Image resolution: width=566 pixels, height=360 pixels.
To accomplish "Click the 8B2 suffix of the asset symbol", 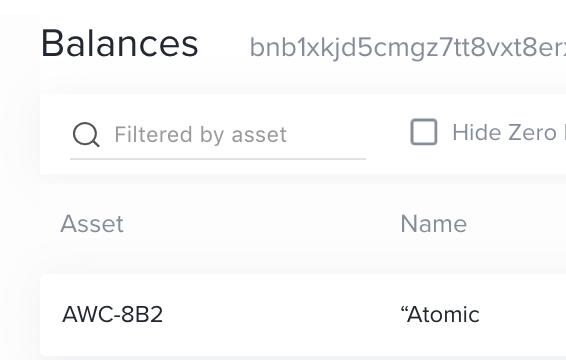I will coord(142,314).
